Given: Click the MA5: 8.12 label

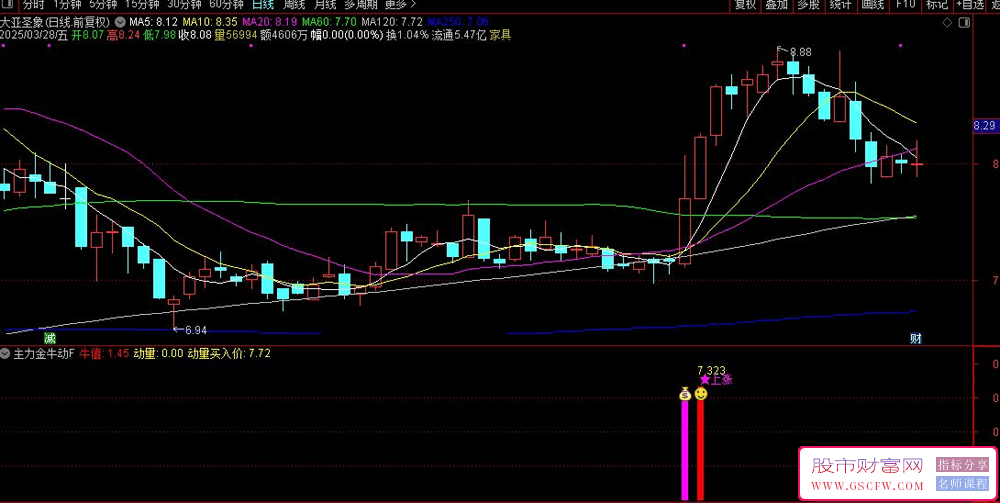Looking at the screenshot, I should (x=153, y=22).
